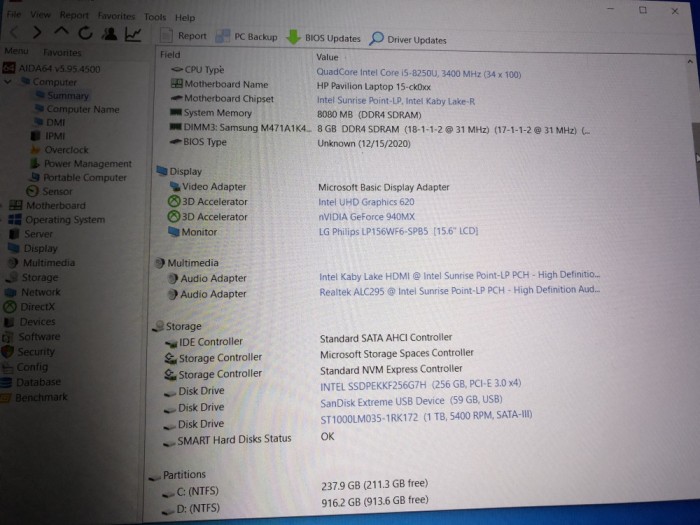This screenshot has height=525, width=700.
Task: Open PC Backup from the toolbar
Action: 246,37
